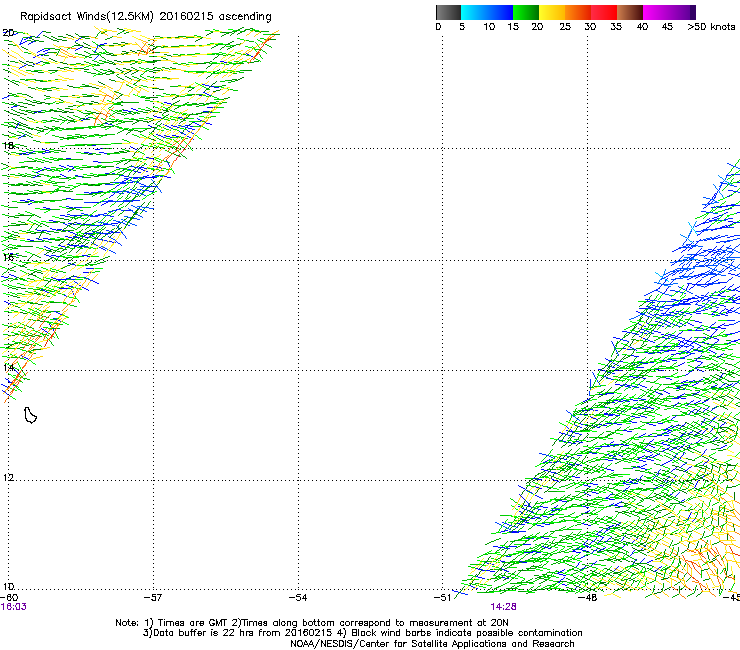Screen dimensions: 740x650
Task: Click the '25' legend tick label
Action: [x=565, y=27]
